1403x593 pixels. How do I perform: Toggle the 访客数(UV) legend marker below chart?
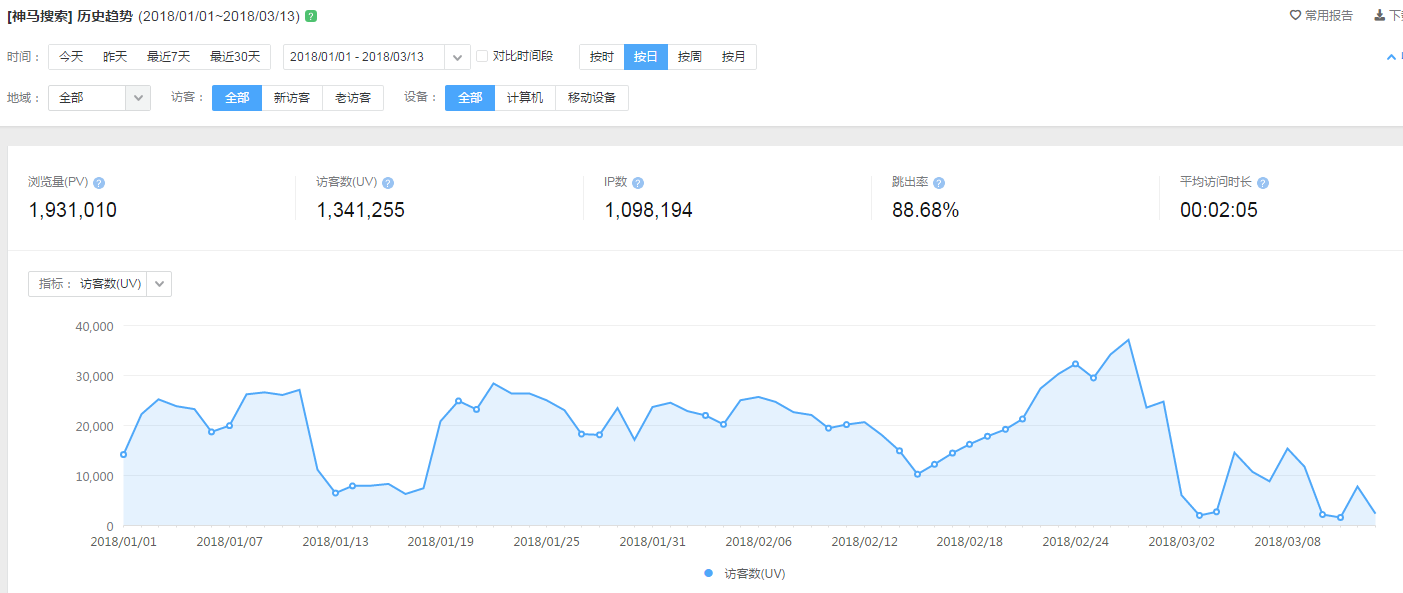click(x=709, y=573)
